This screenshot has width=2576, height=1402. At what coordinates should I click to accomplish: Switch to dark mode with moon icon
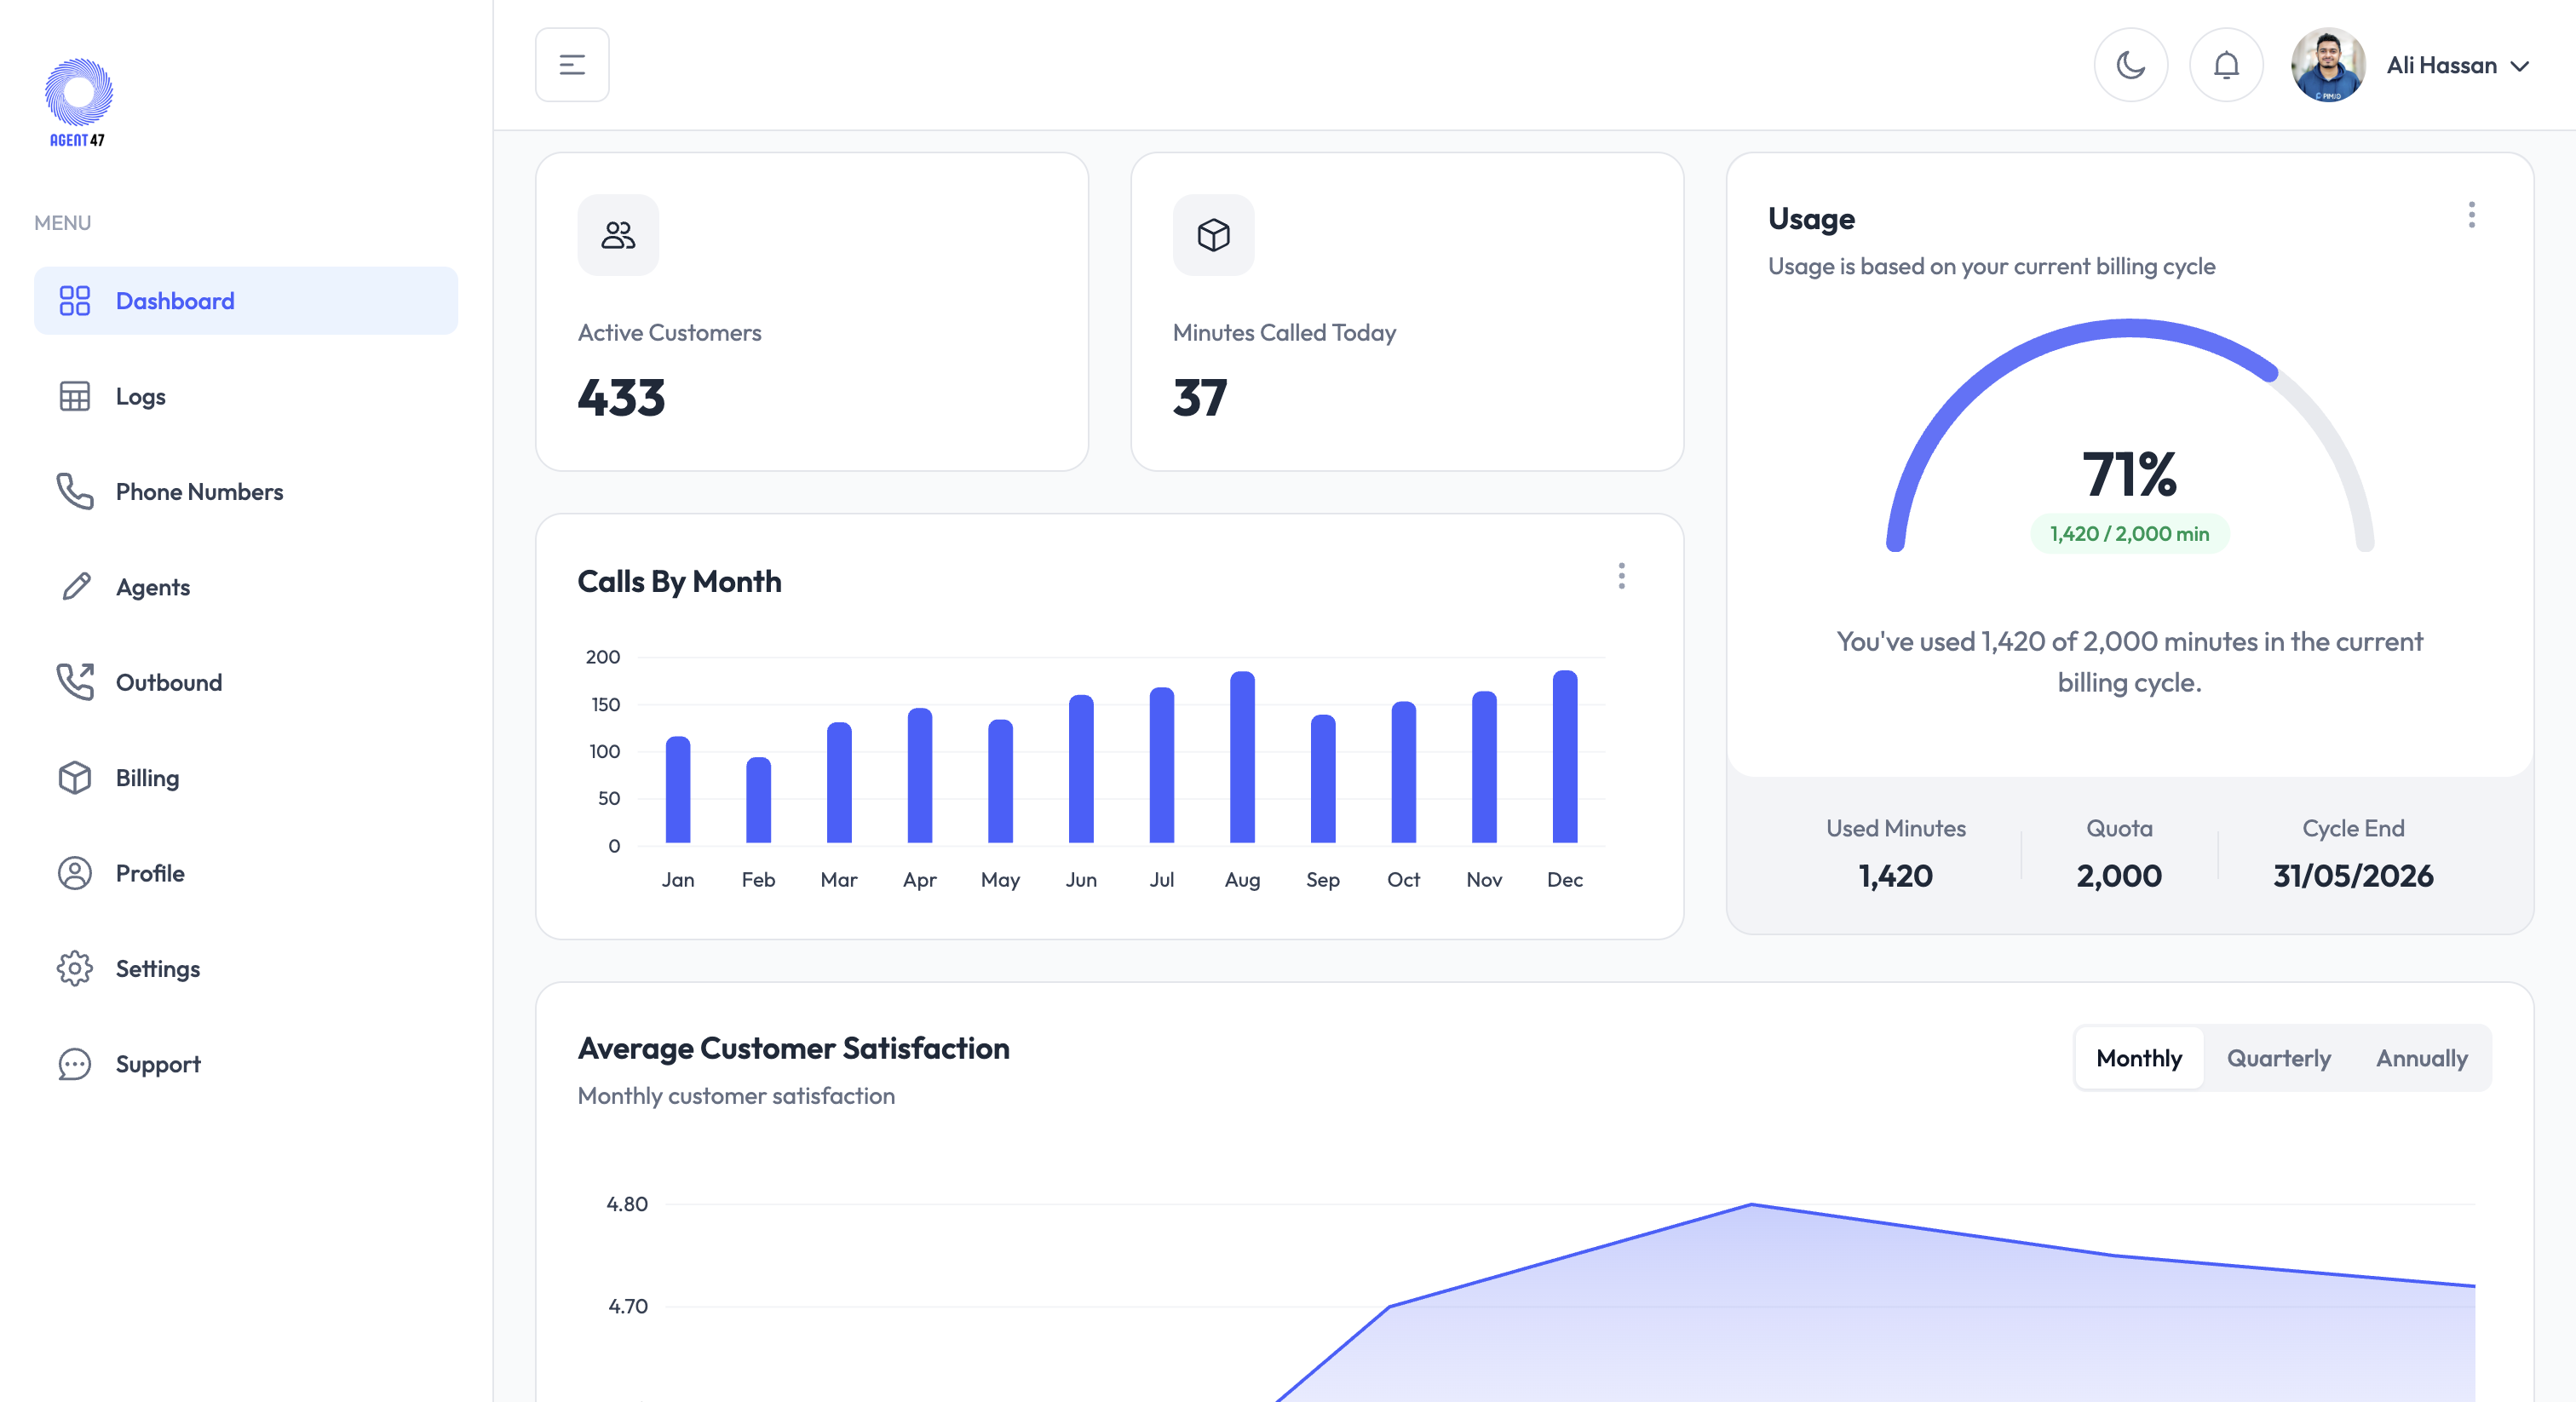click(x=2131, y=65)
